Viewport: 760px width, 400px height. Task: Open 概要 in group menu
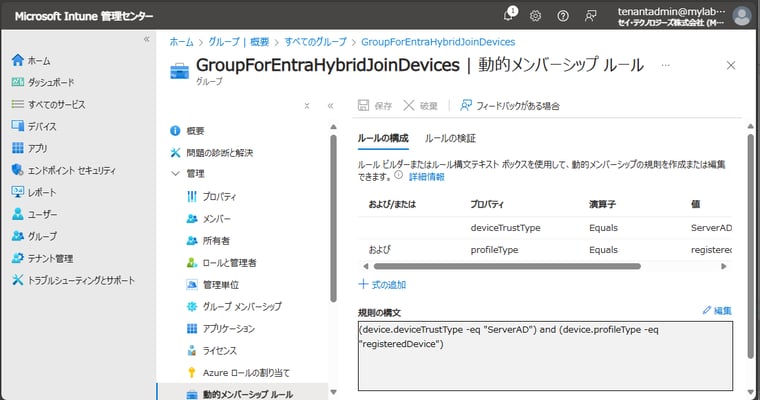click(x=187, y=131)
